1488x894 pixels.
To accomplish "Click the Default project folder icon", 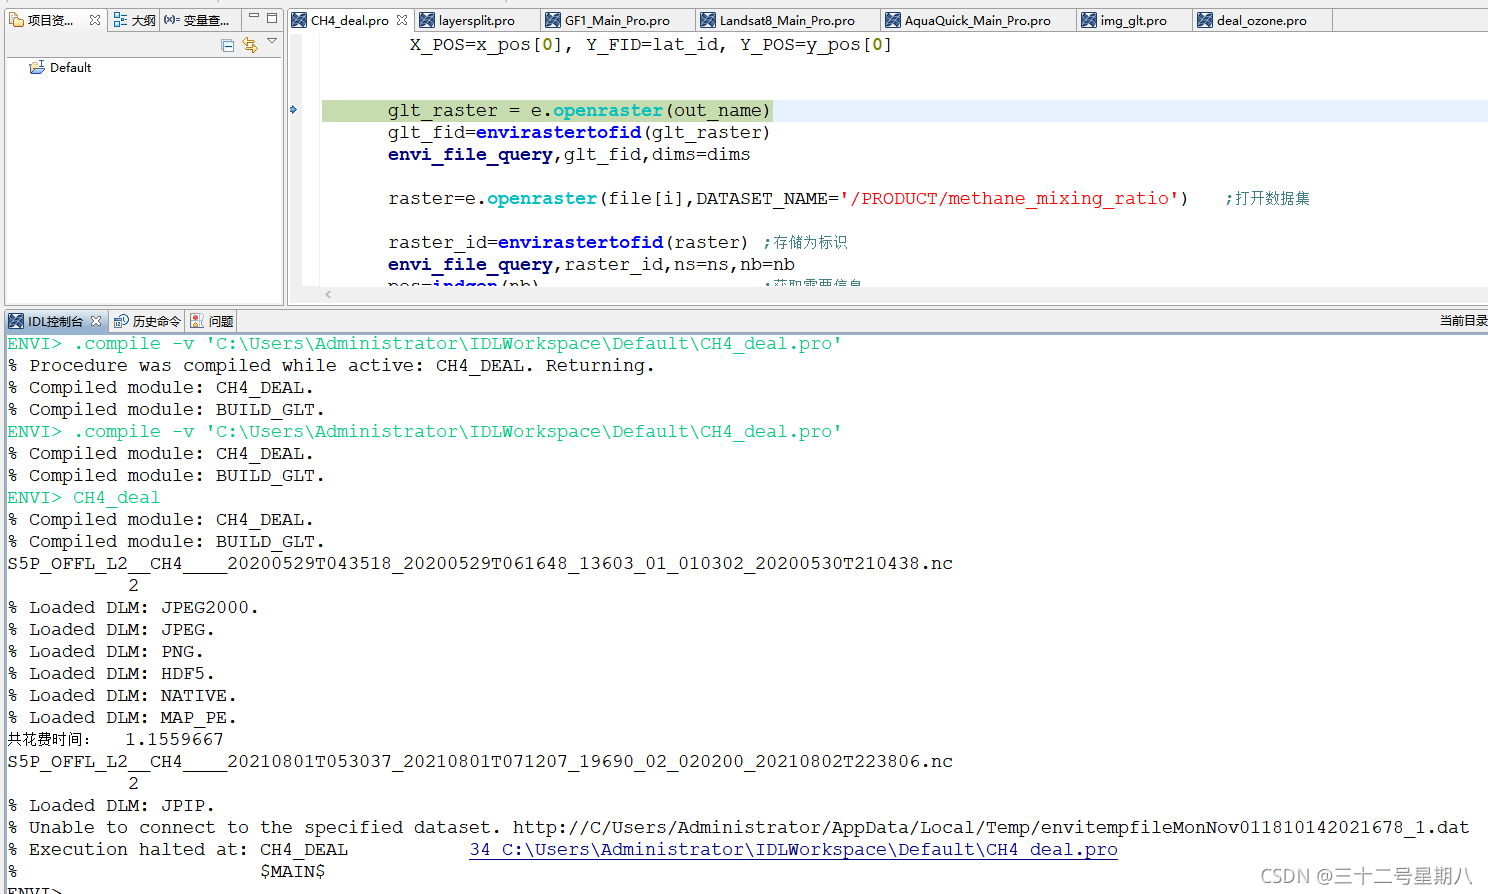I will [x=37, y=67].
